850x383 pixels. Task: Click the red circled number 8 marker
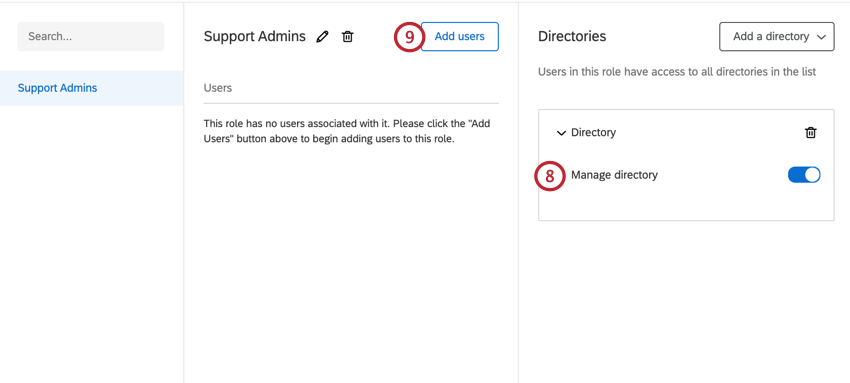tap(550, 176)
